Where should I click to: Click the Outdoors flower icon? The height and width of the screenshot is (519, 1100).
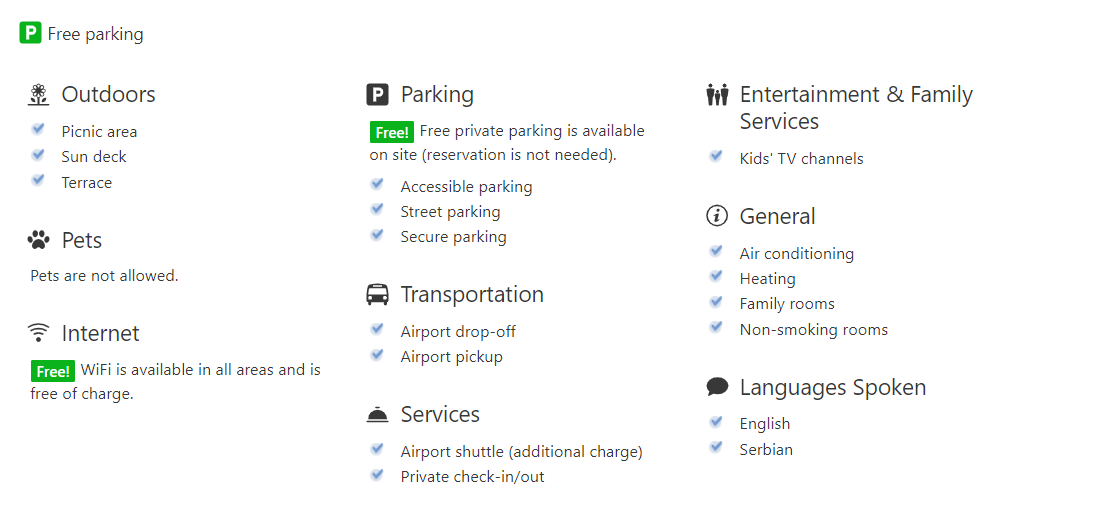coord(39,95)
